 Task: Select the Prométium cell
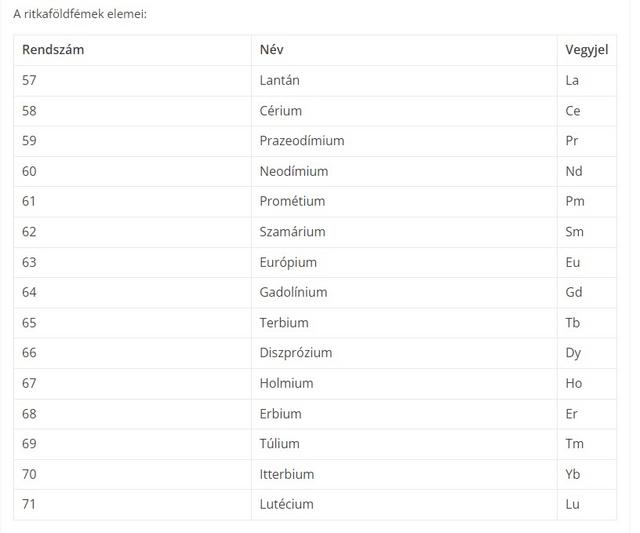tap(292, 201)
